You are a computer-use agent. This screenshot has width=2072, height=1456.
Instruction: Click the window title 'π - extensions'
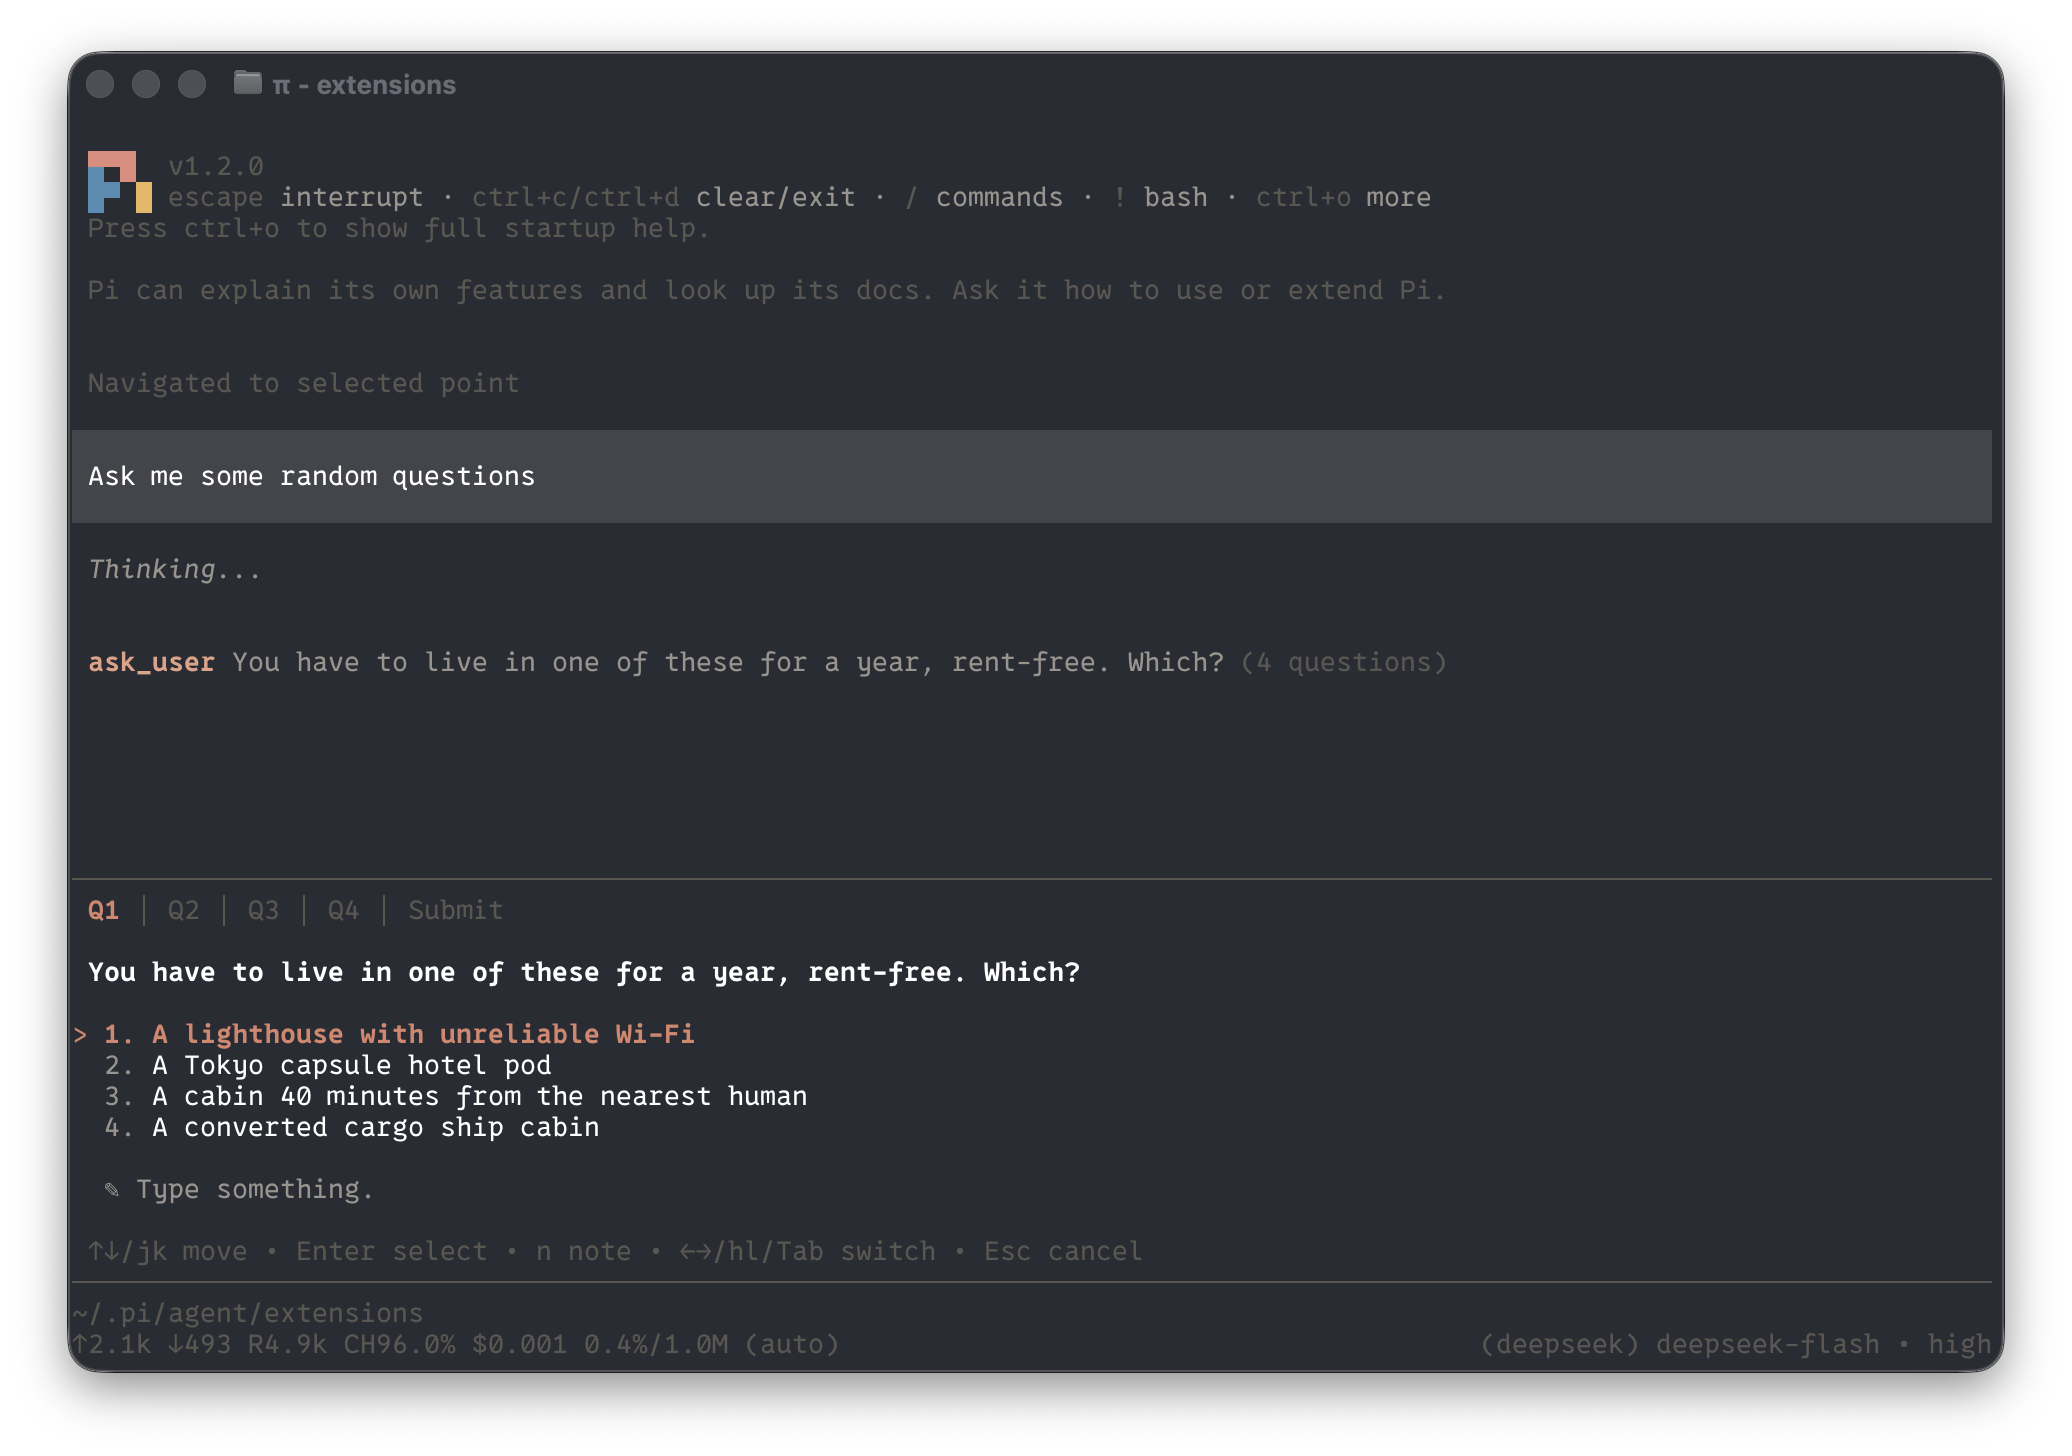[364, 85]
